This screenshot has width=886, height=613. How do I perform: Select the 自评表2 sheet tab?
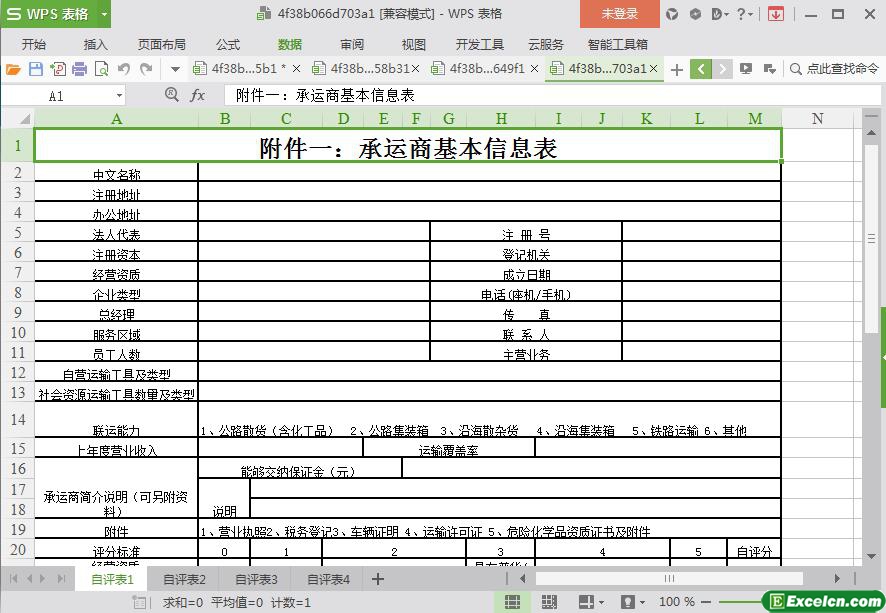click(184, 579)
